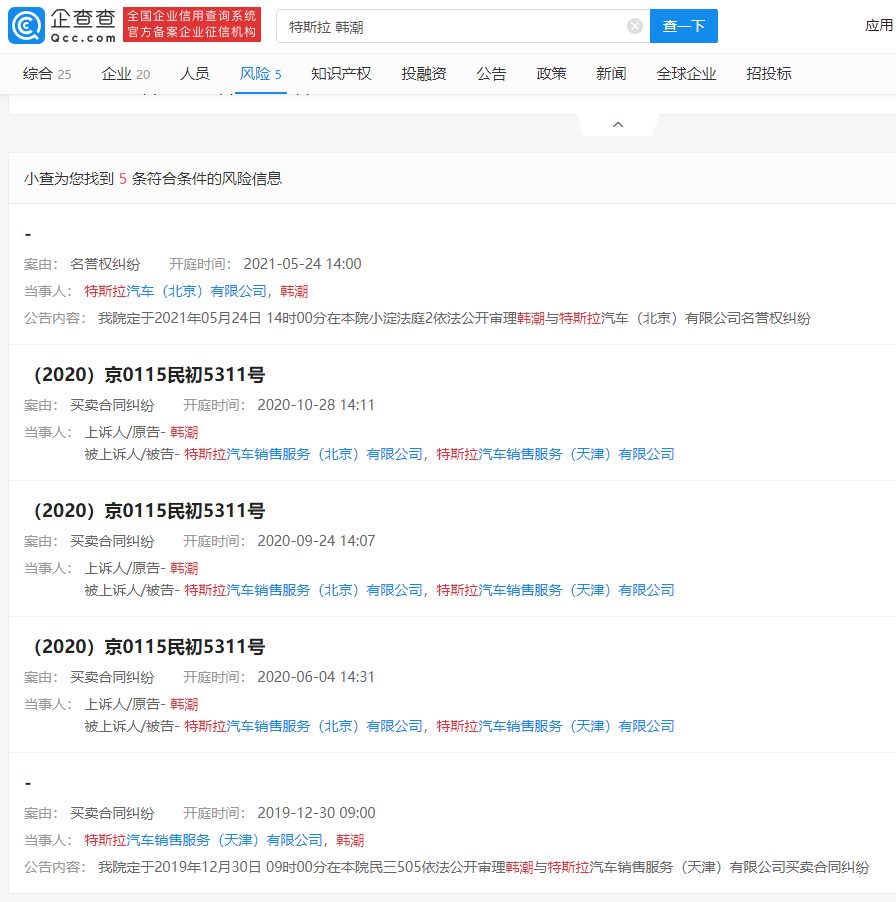Click the 名誉权纠纷 case cause text

coord(105,264)
